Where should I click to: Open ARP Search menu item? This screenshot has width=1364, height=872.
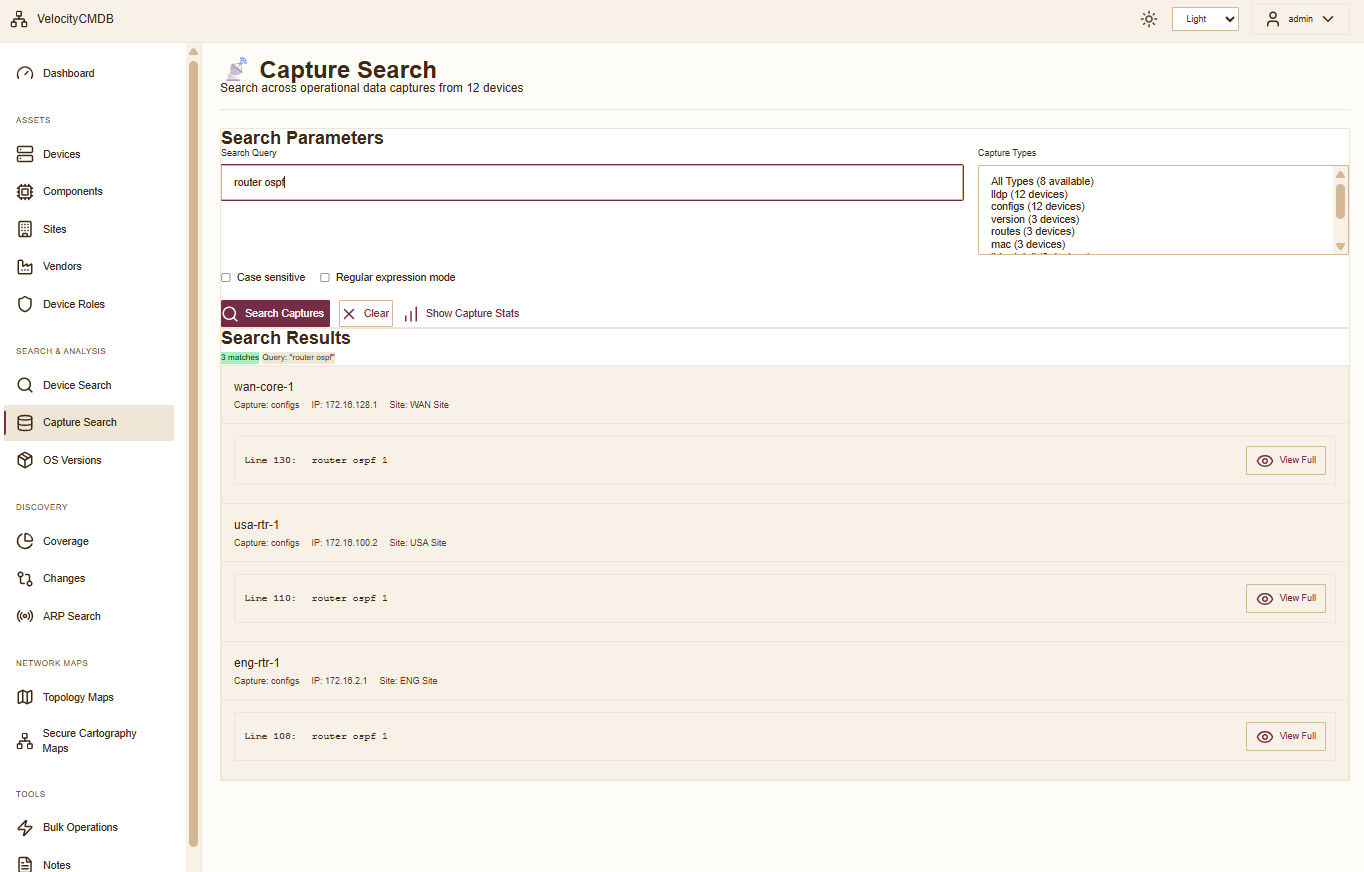89,616
